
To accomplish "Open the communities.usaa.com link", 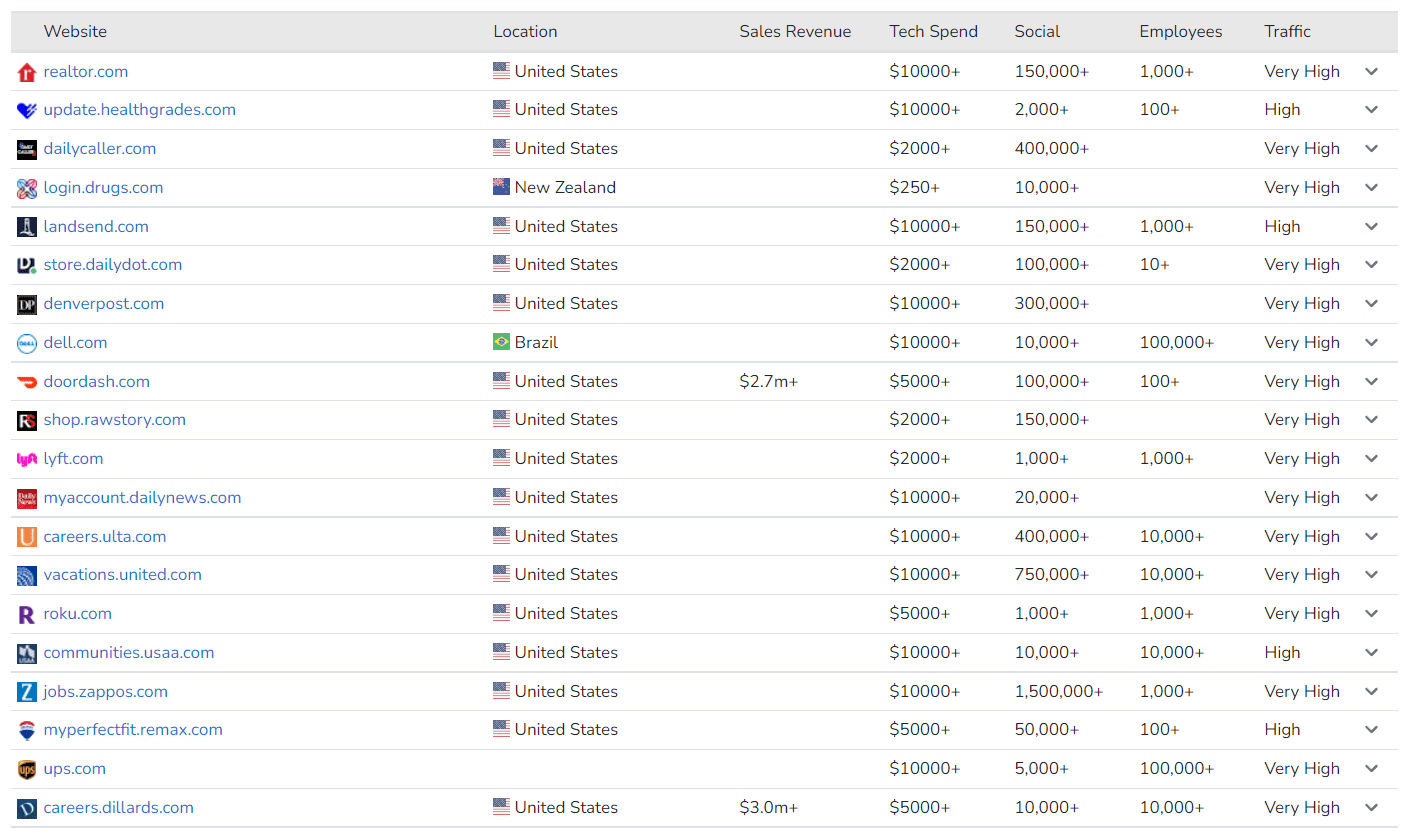I will pyautogui.click(x=129, y=653).
